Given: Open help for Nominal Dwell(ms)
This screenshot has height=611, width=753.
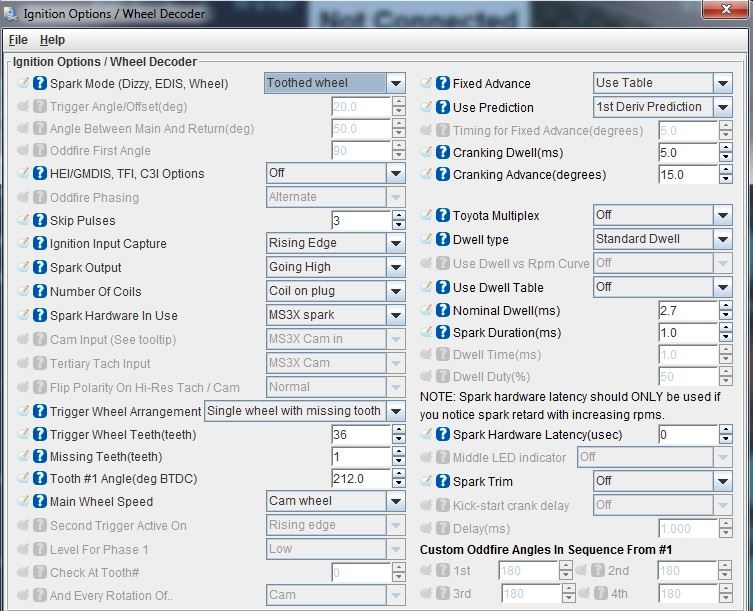Looking at the screenshot, I should click(443, 310).
